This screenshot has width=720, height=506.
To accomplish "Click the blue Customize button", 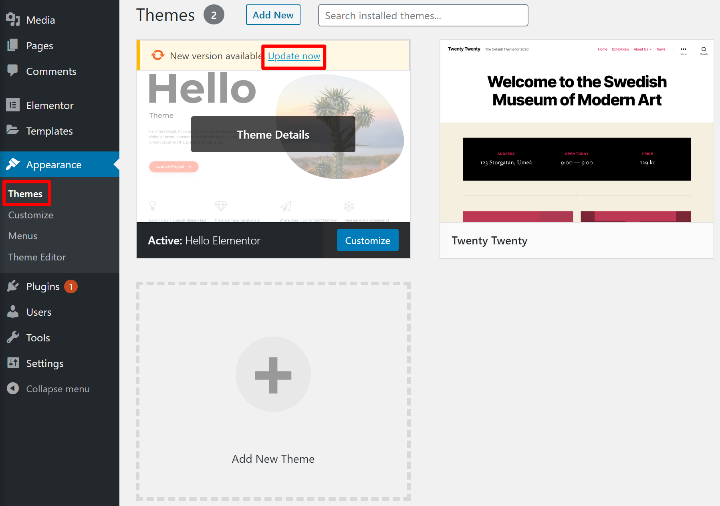I will [367, 240].
